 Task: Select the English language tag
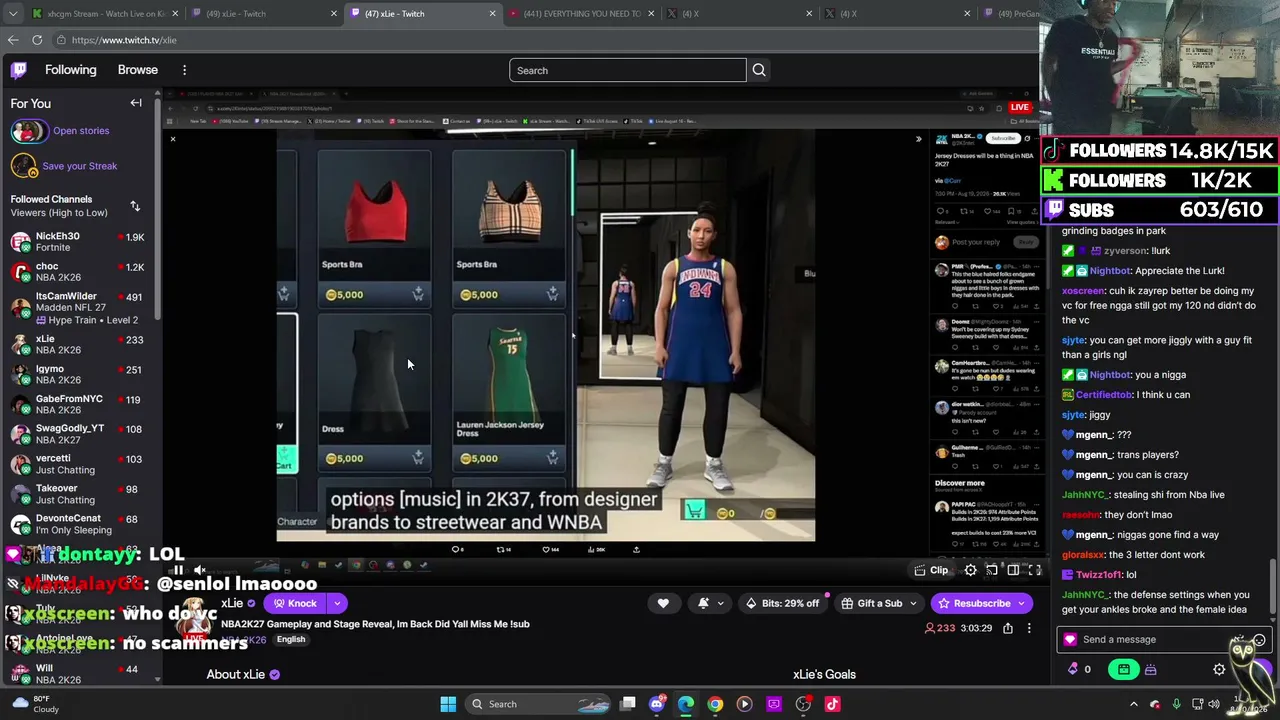tap(291, 640)
